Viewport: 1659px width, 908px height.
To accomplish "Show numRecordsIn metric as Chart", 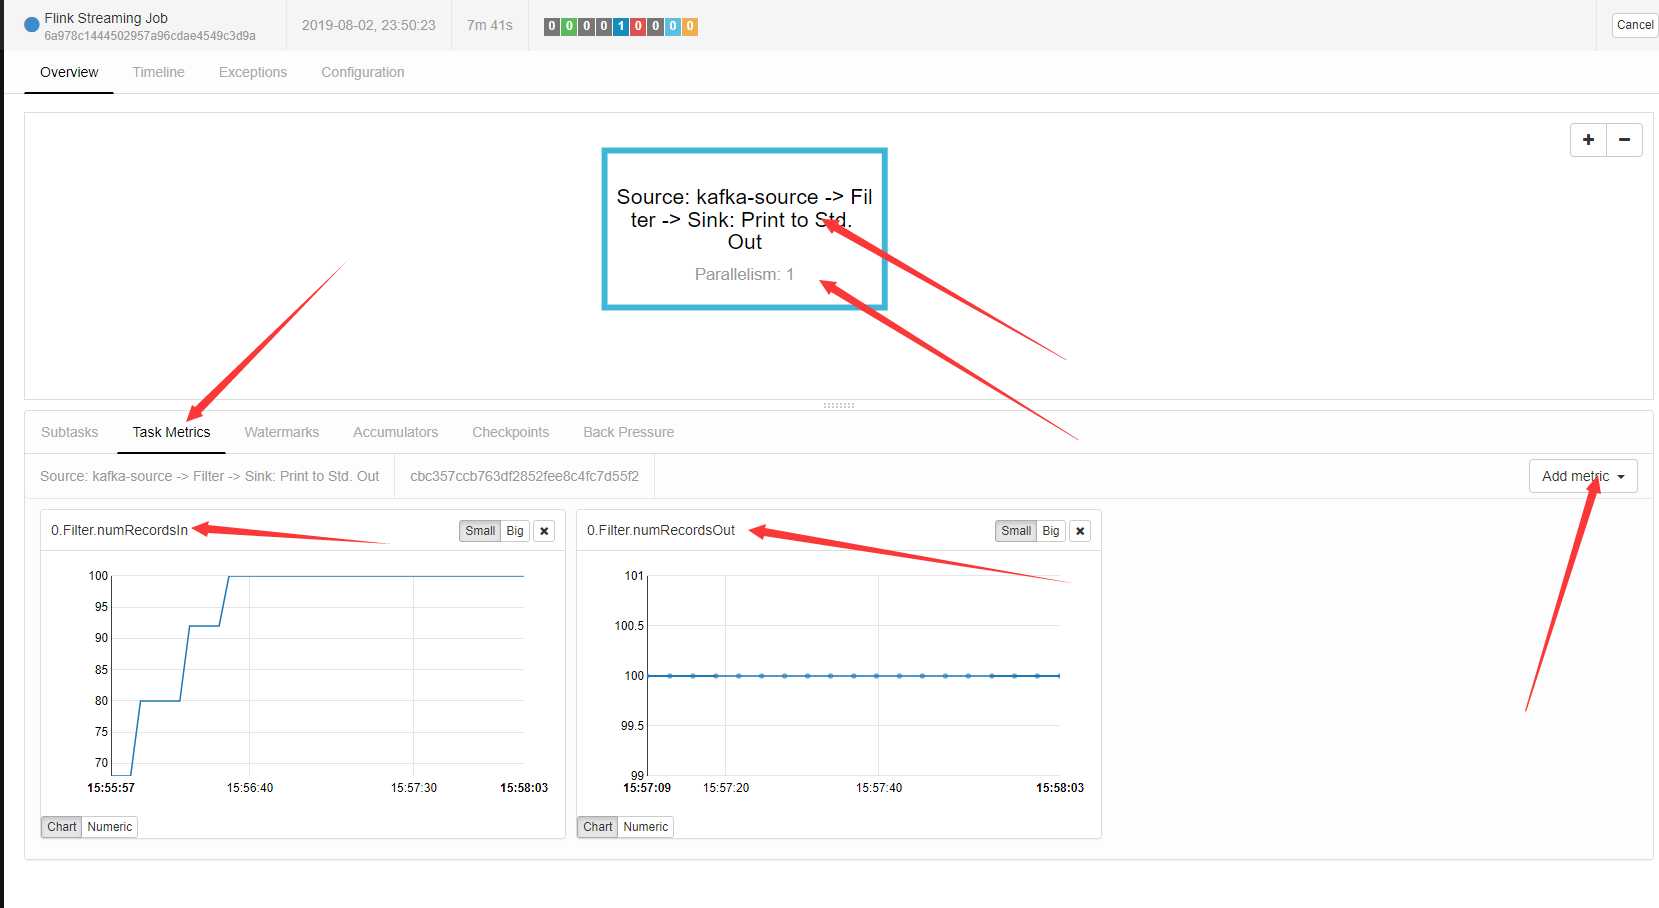I will point(62,827).
